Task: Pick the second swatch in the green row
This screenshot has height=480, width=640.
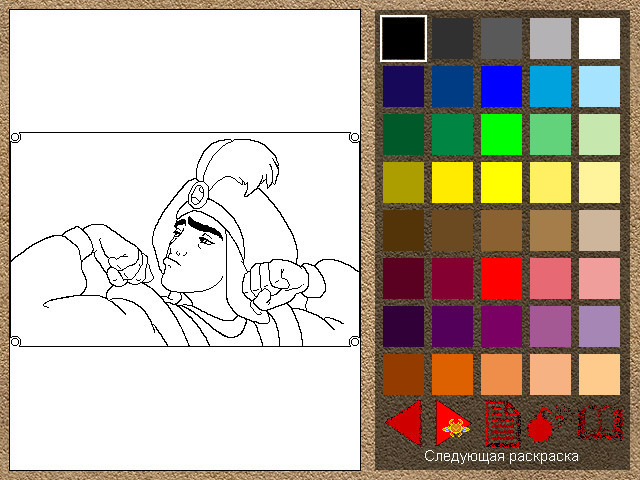Action: coord(452,134)
